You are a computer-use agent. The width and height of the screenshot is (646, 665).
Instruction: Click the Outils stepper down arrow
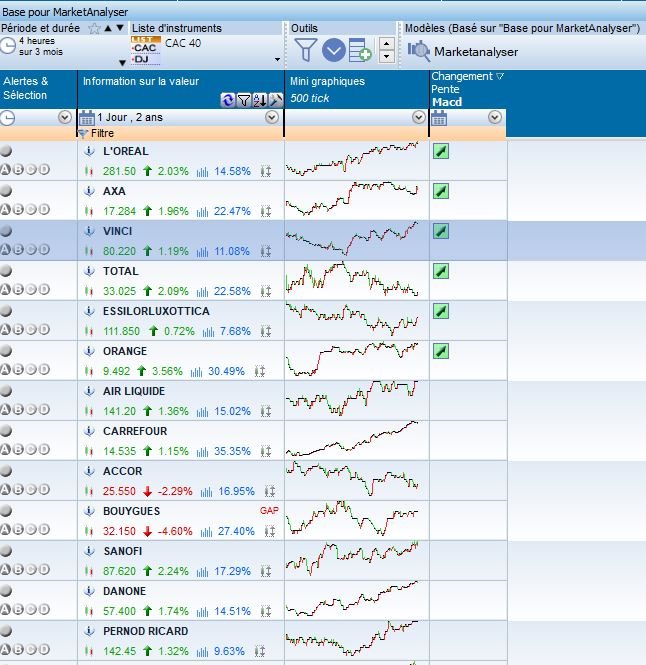(x=386, y=56)
